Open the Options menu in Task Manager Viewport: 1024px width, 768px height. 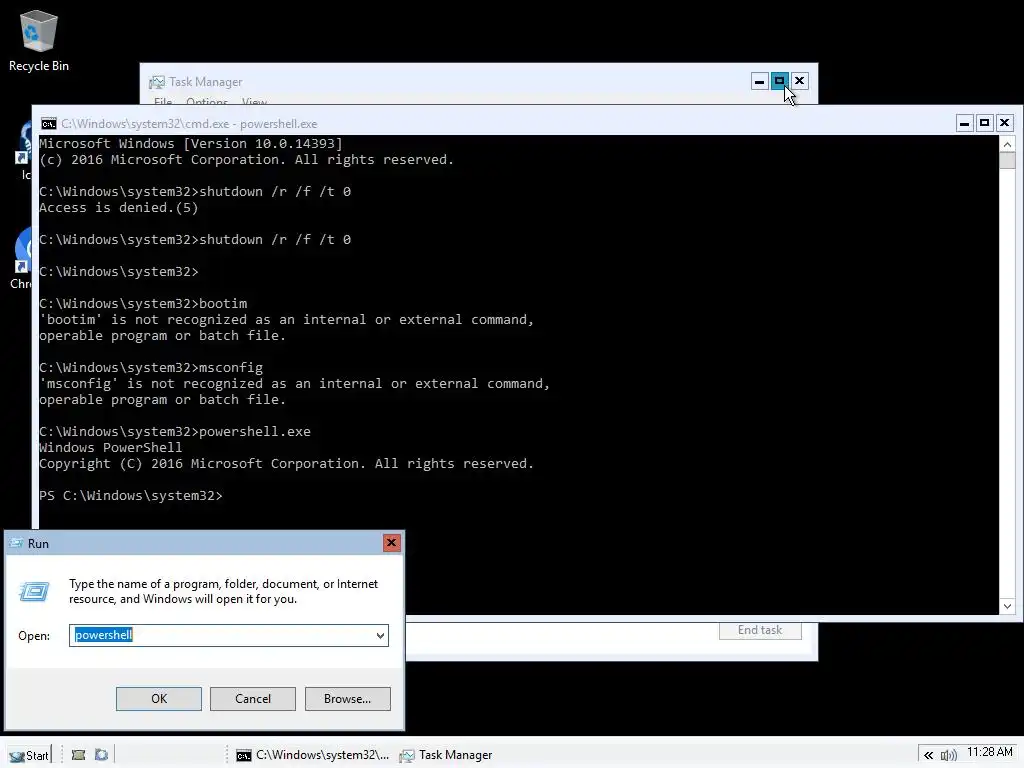(x=206, y=102)
